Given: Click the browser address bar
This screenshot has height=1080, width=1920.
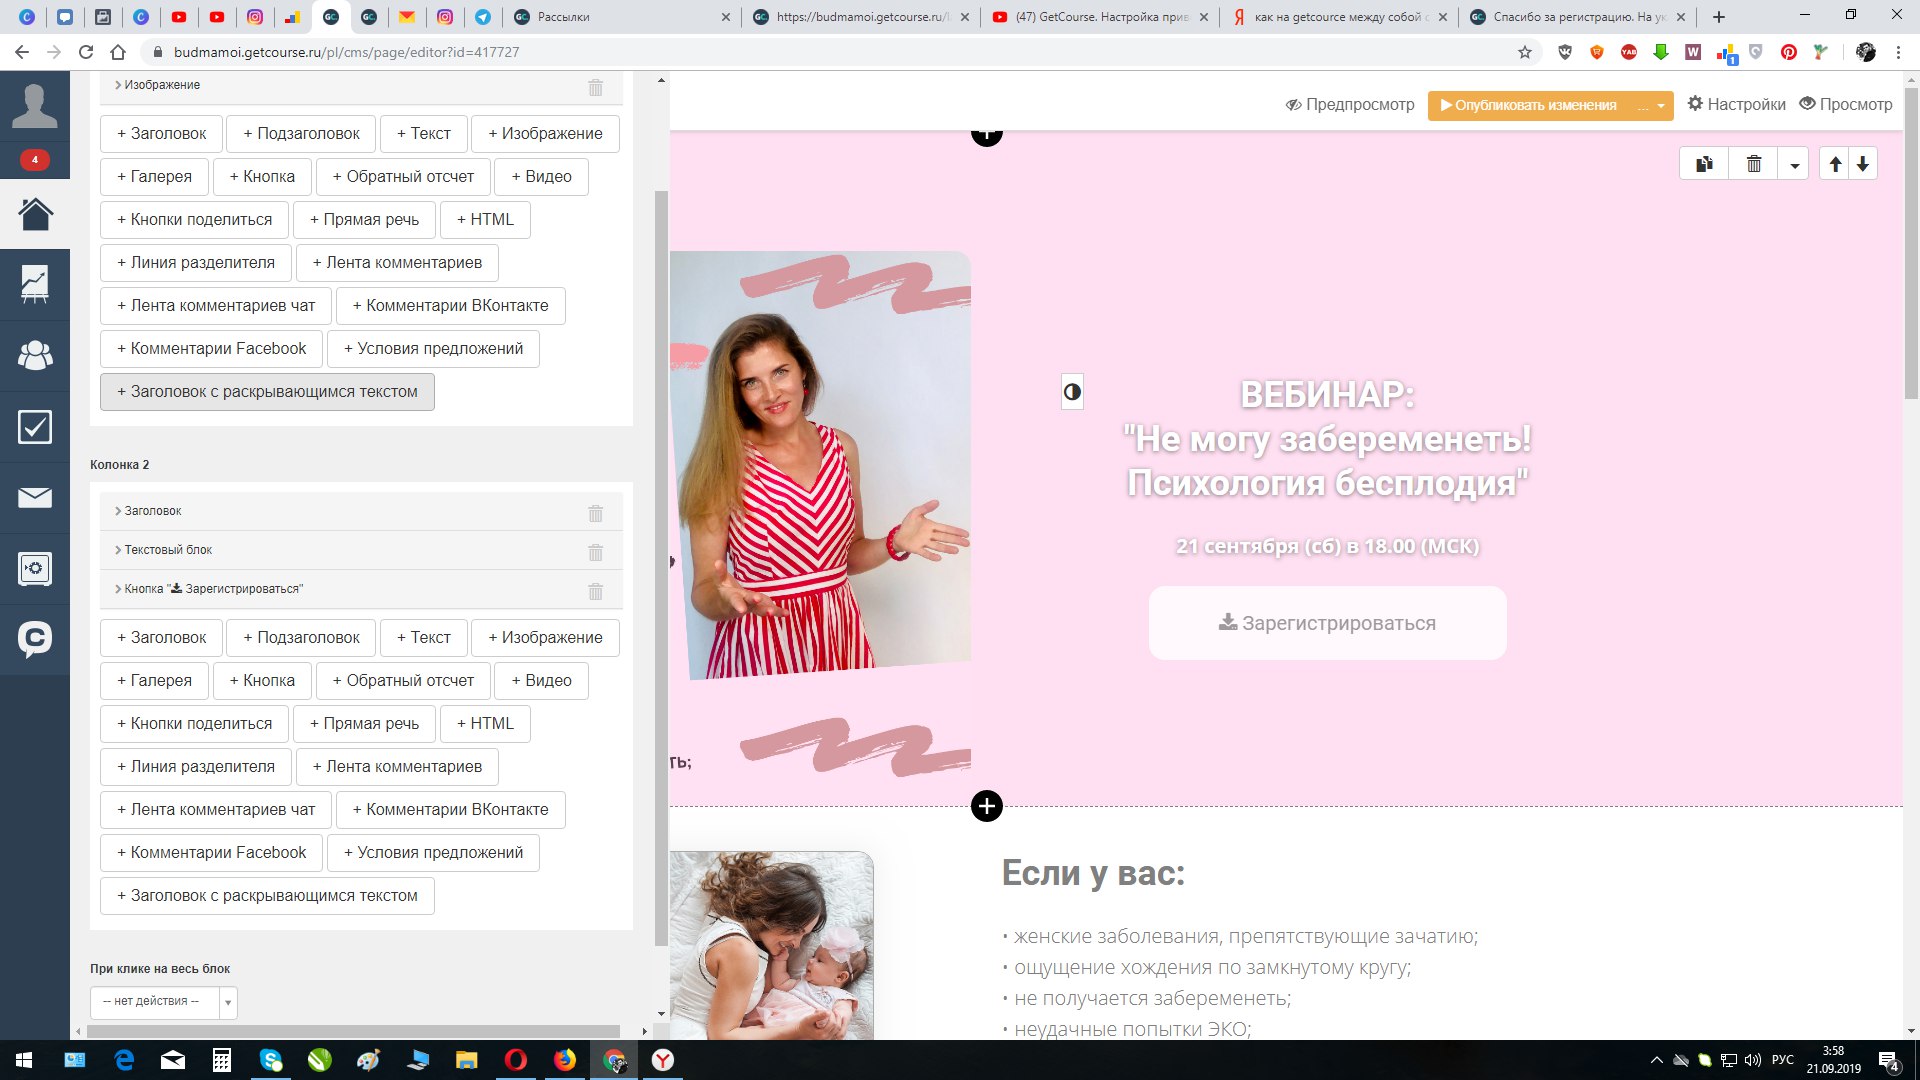Looking at the screenshot, I should pyautogui.click(x=830, y=52).
